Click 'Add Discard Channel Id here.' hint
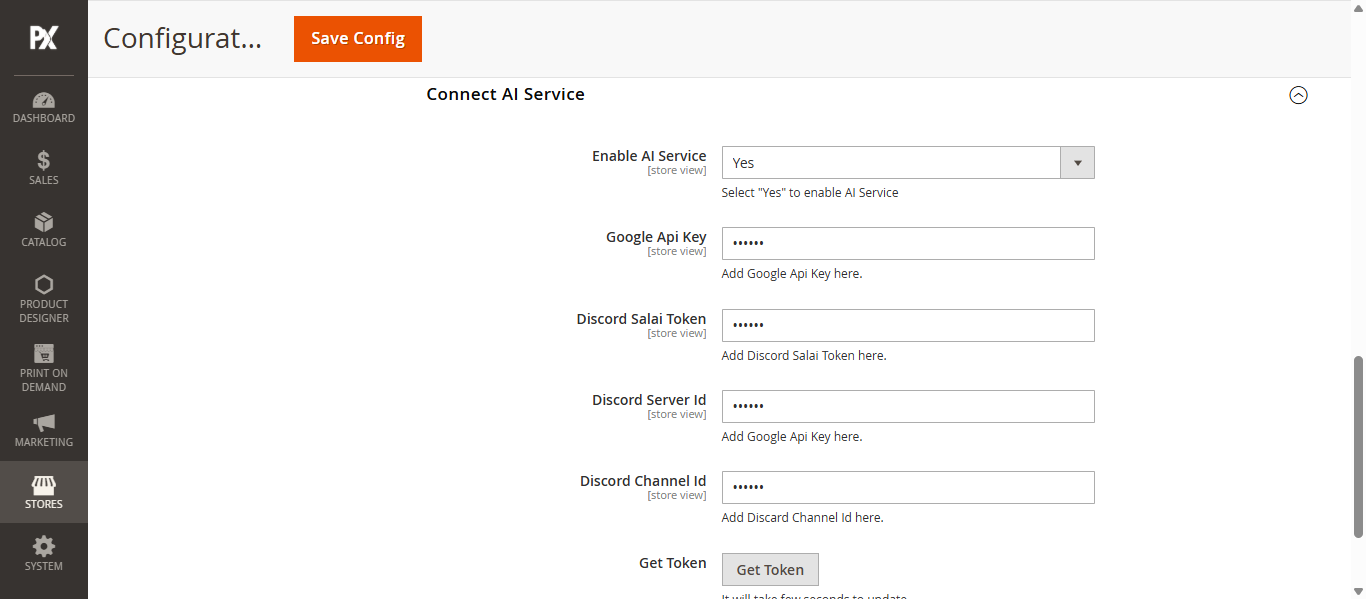Image resolution: width=1366 pixels, height=599 pixels. pos(802,518)
